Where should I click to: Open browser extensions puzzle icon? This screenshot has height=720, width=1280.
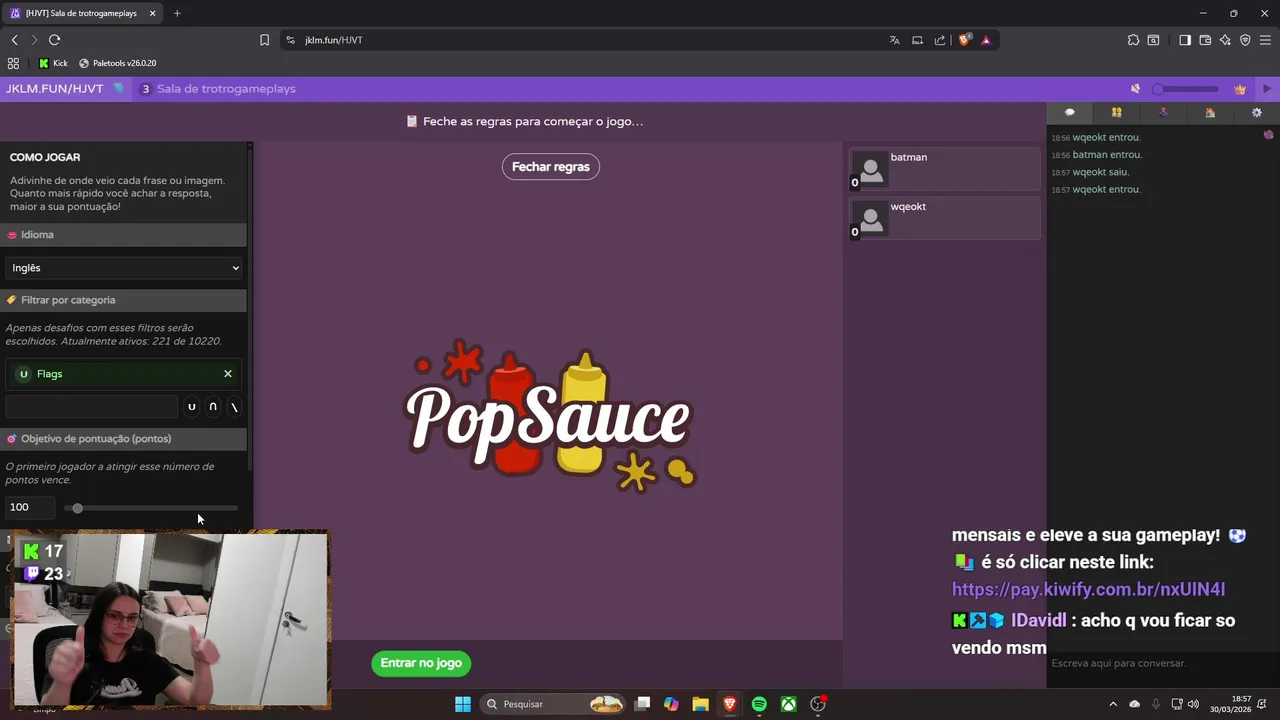point(1133,40)
